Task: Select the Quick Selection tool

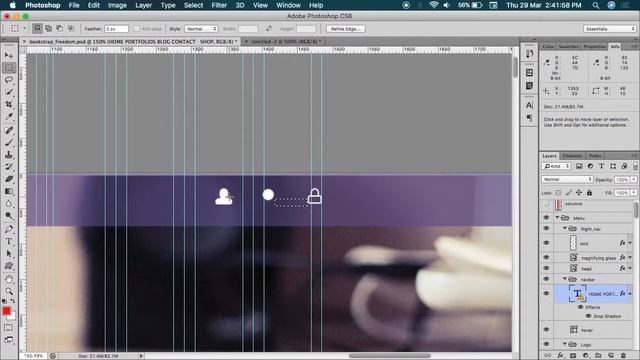Action: click(9, 92)
